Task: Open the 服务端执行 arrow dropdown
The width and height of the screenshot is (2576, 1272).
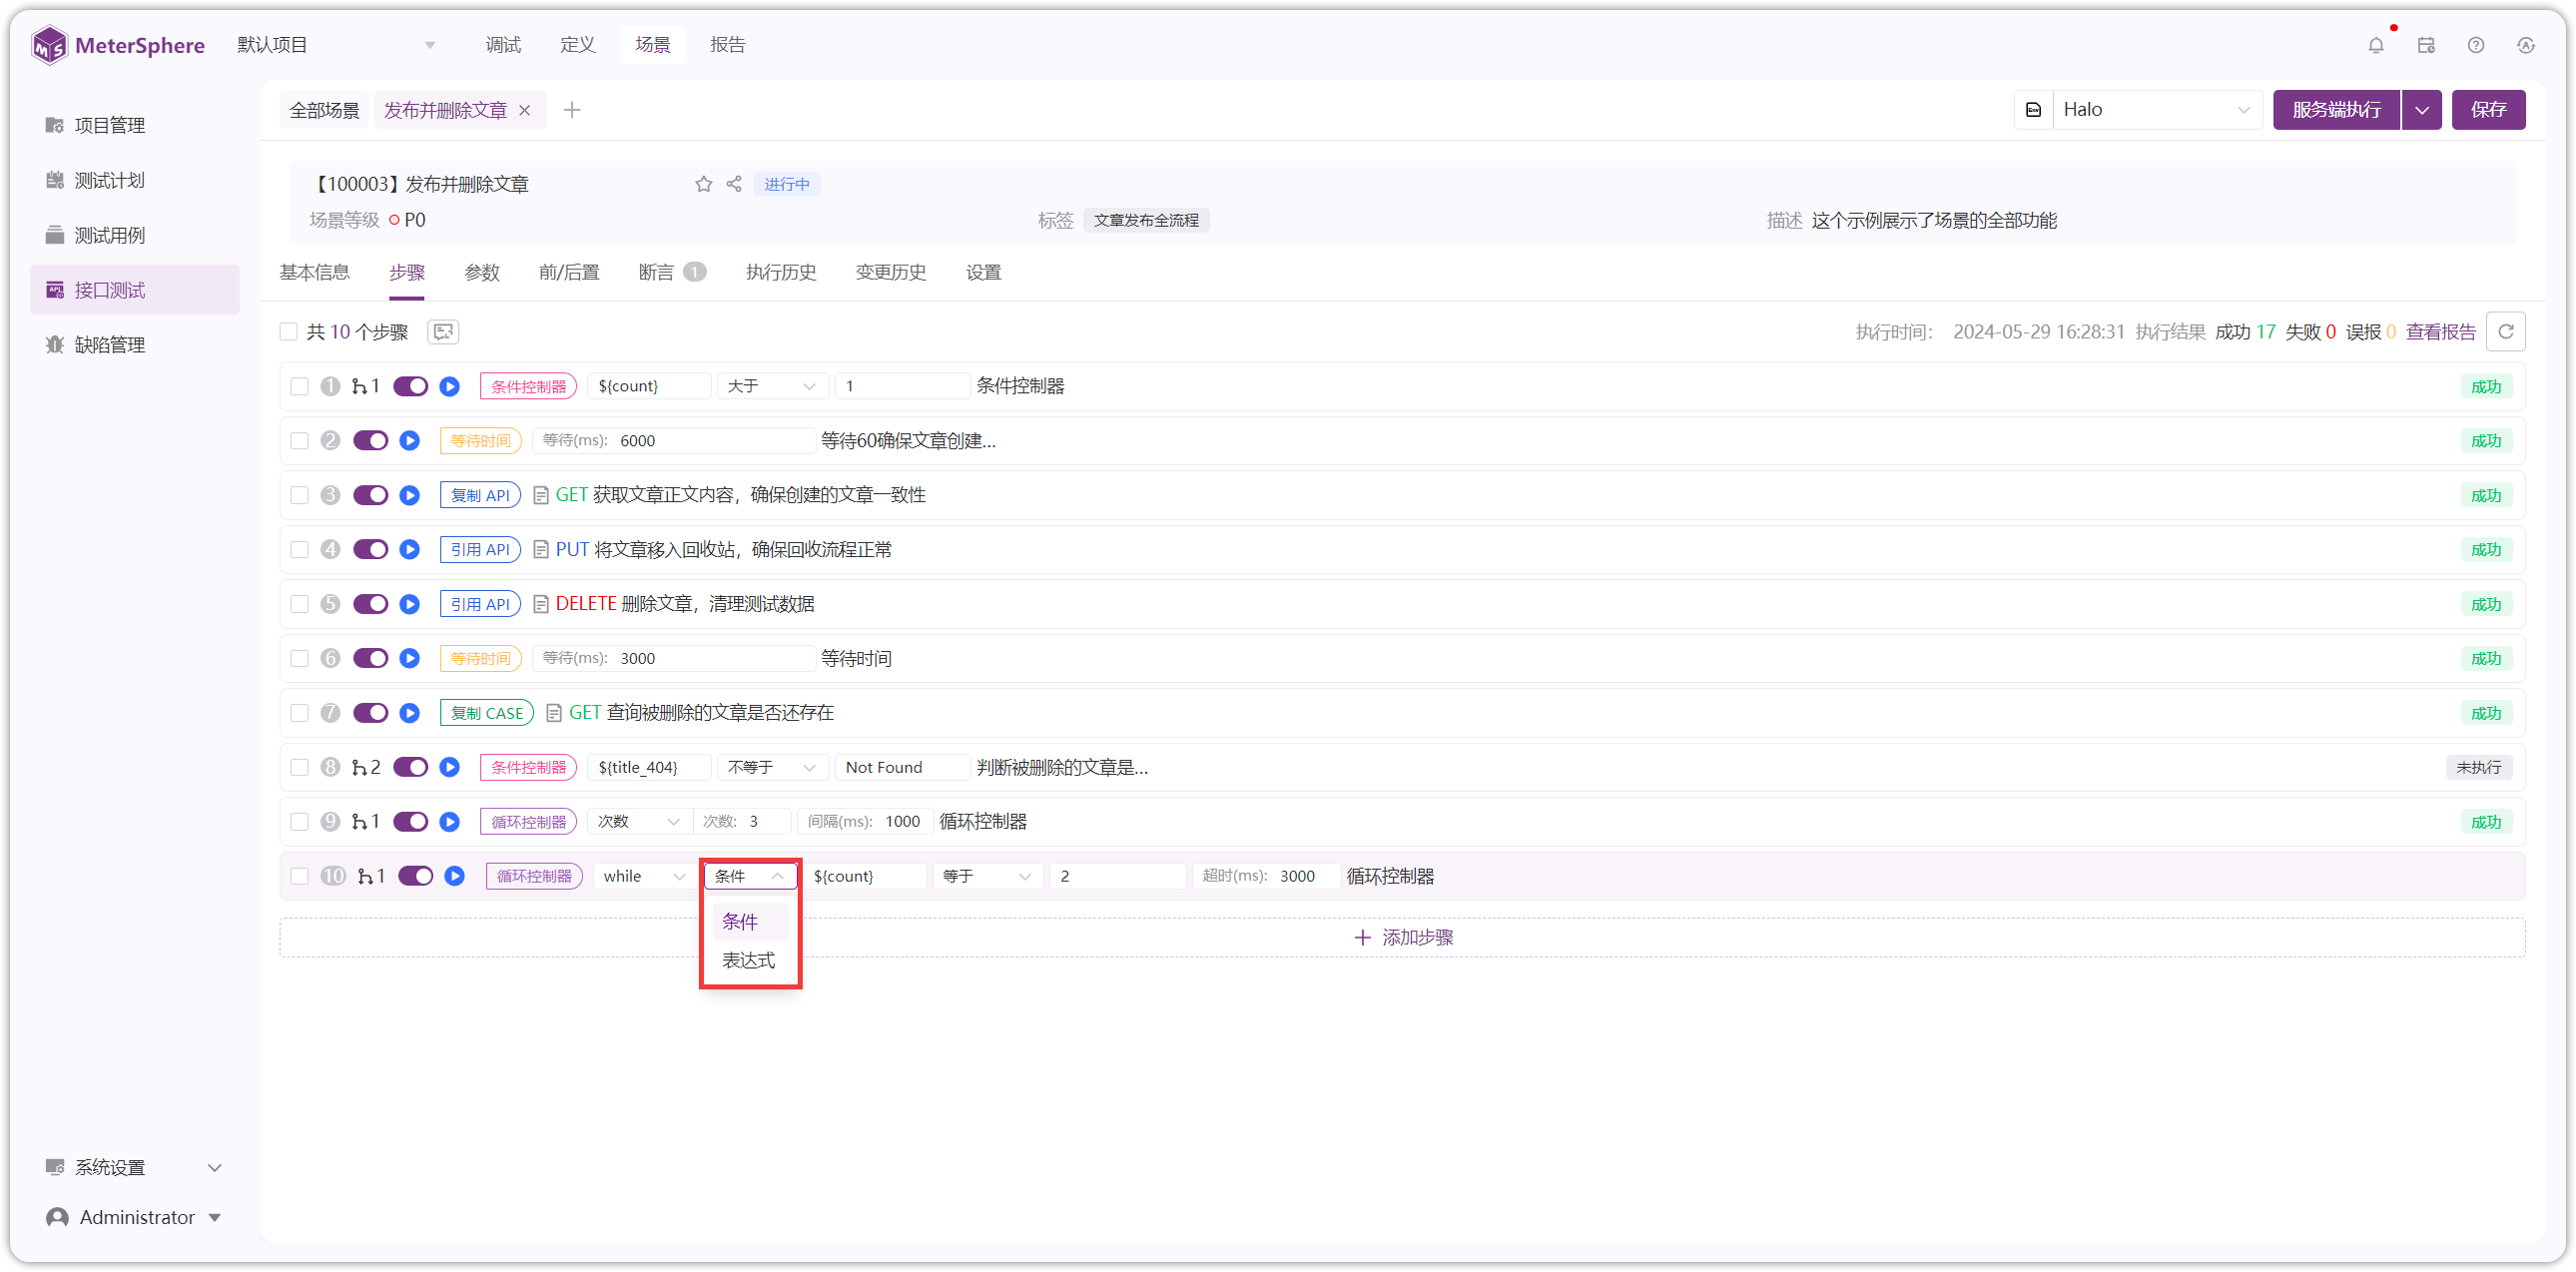Action: click(2422, 110)
